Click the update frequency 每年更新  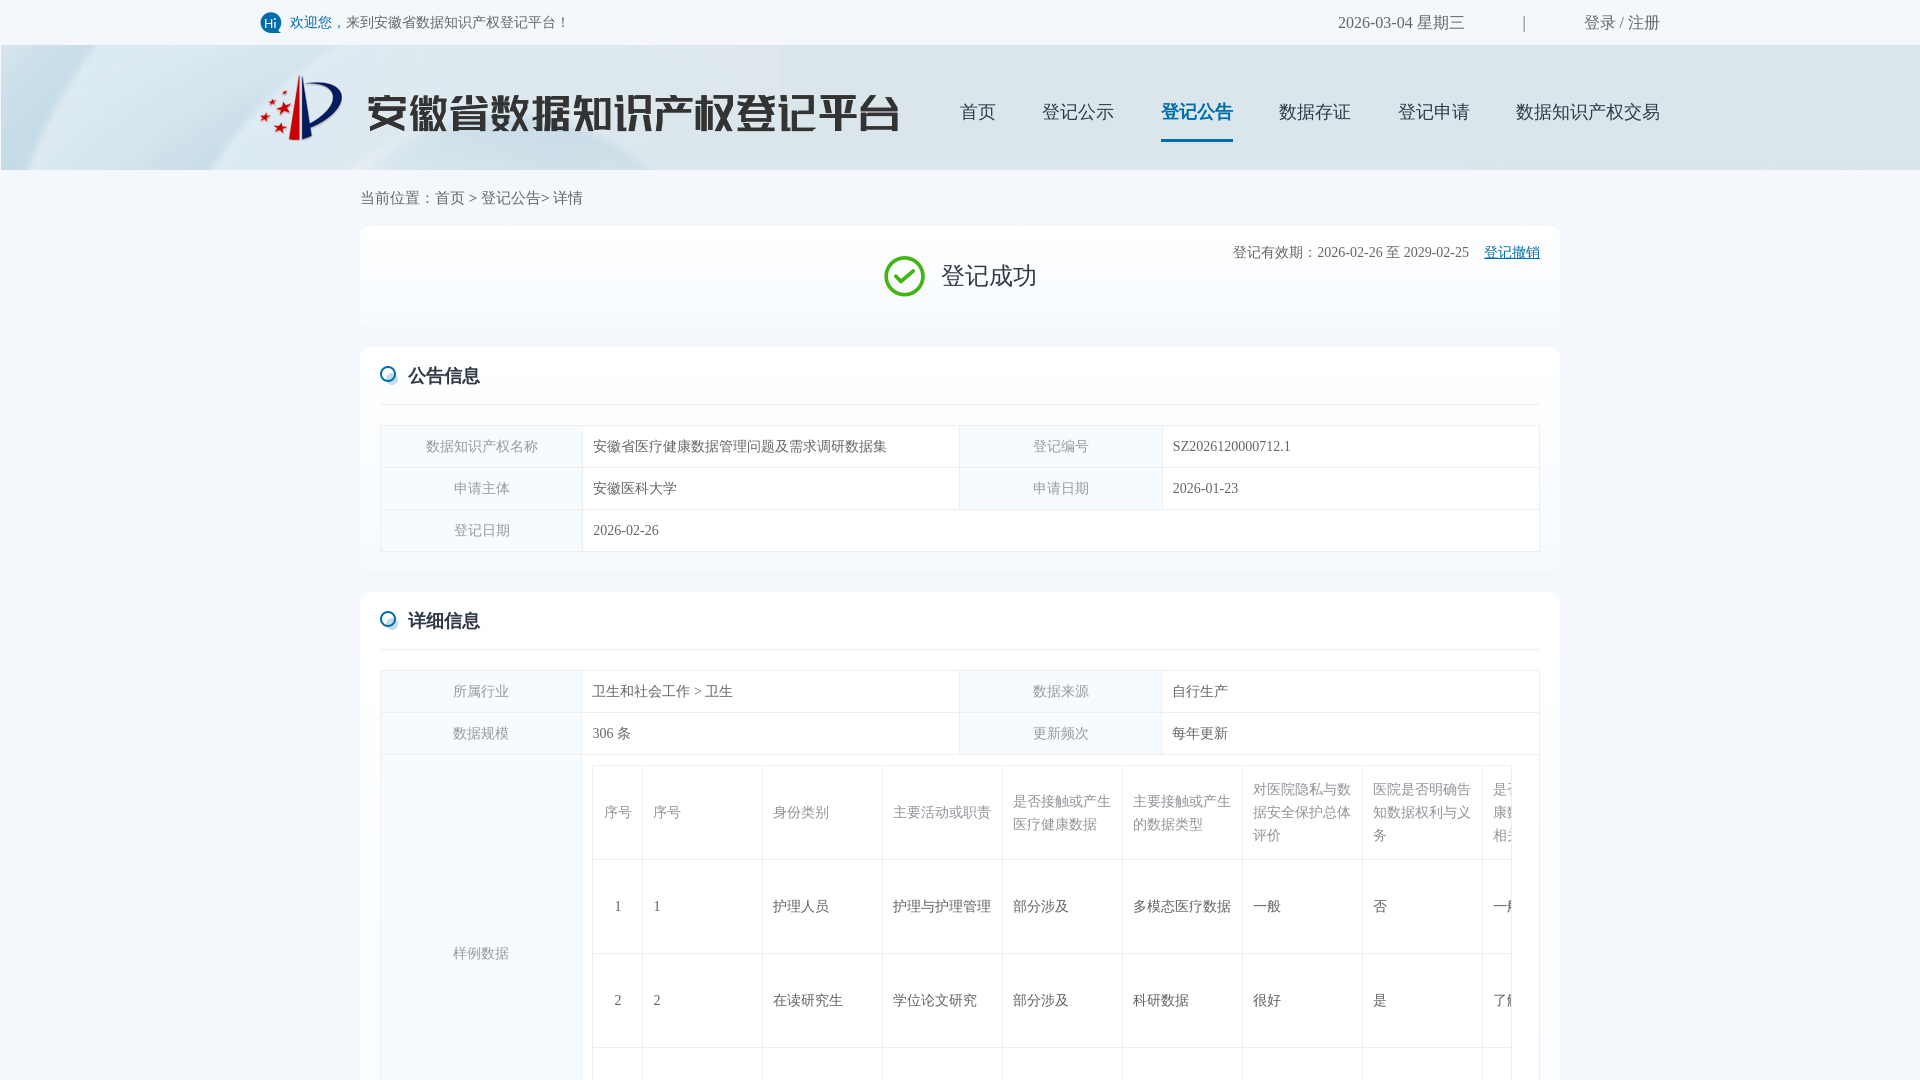click(1199, 734)
